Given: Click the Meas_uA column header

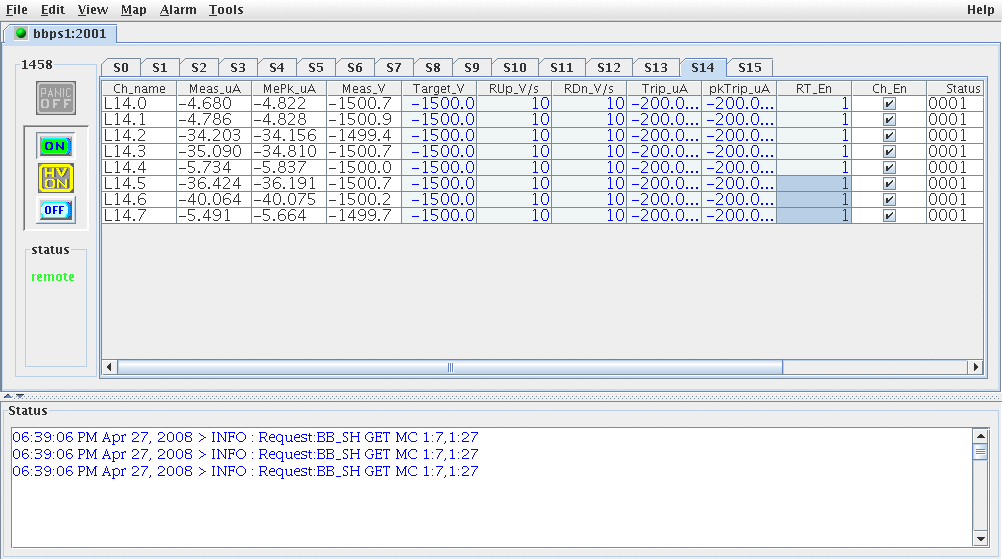Looking at the screenshot, I should [x=214, y=88].
